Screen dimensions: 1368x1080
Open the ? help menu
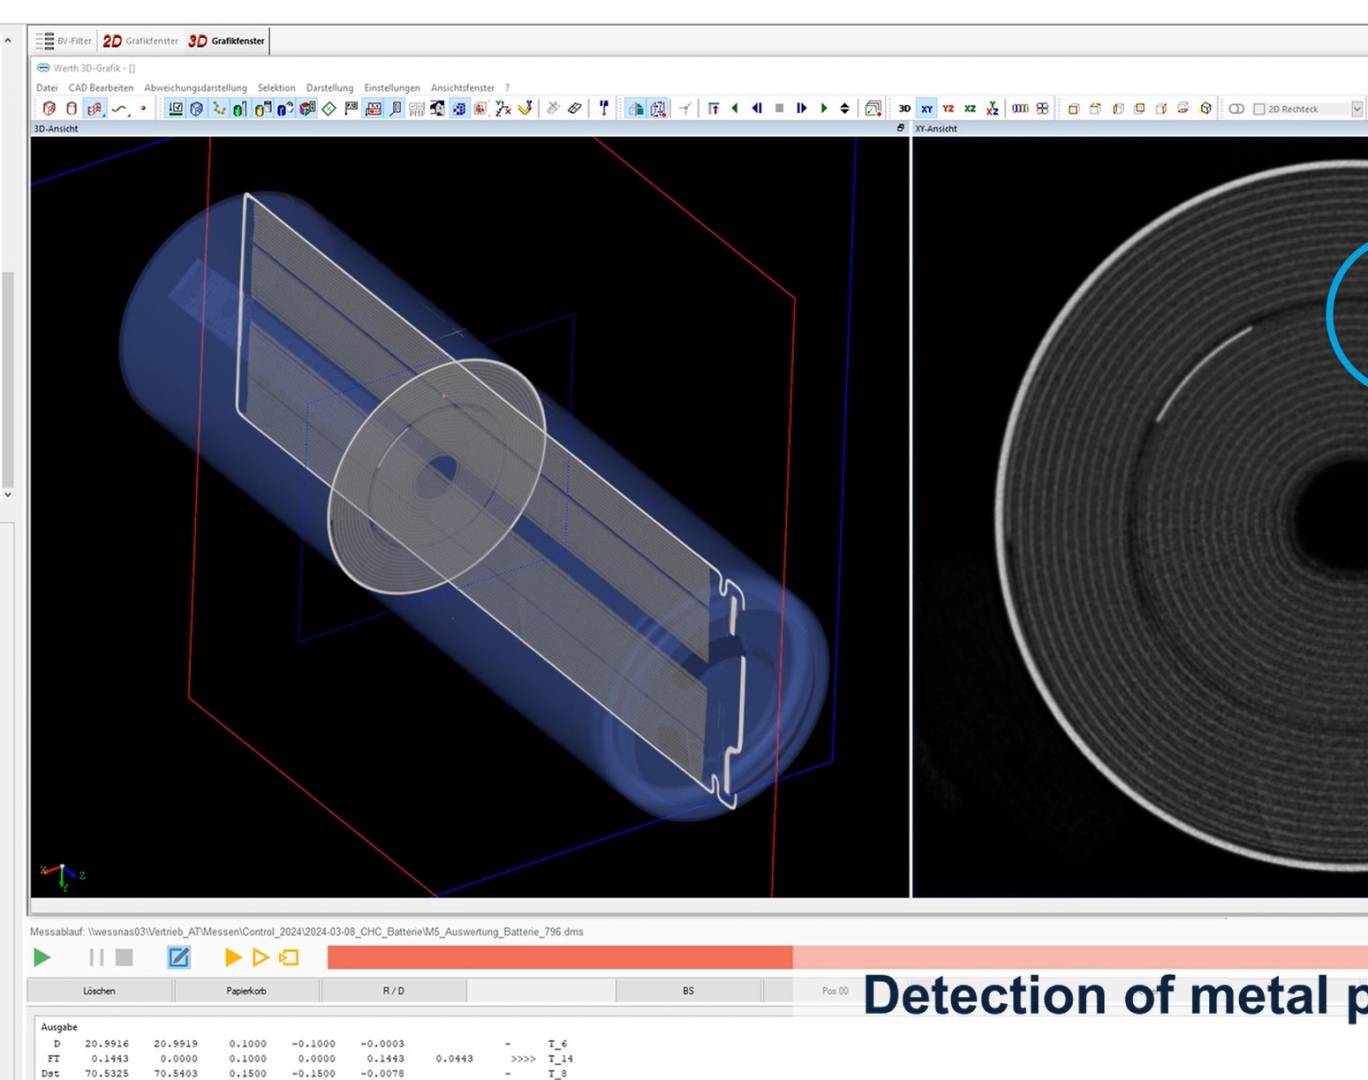click(x=507, y=88)
